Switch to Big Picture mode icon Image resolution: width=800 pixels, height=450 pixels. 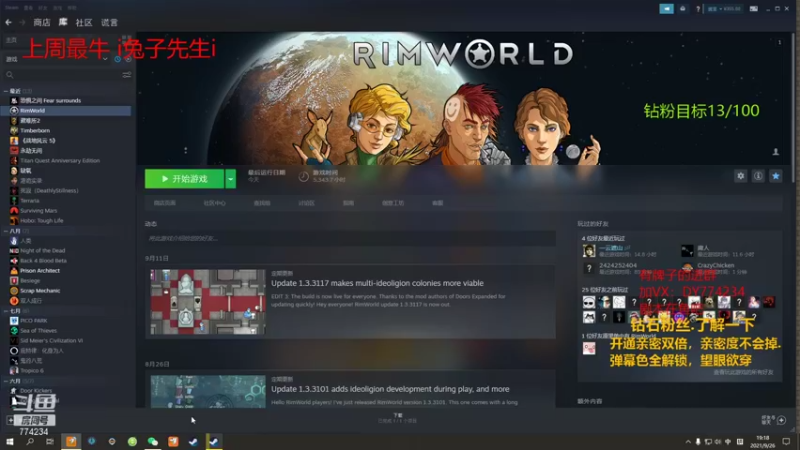click(x=754, y=9)
